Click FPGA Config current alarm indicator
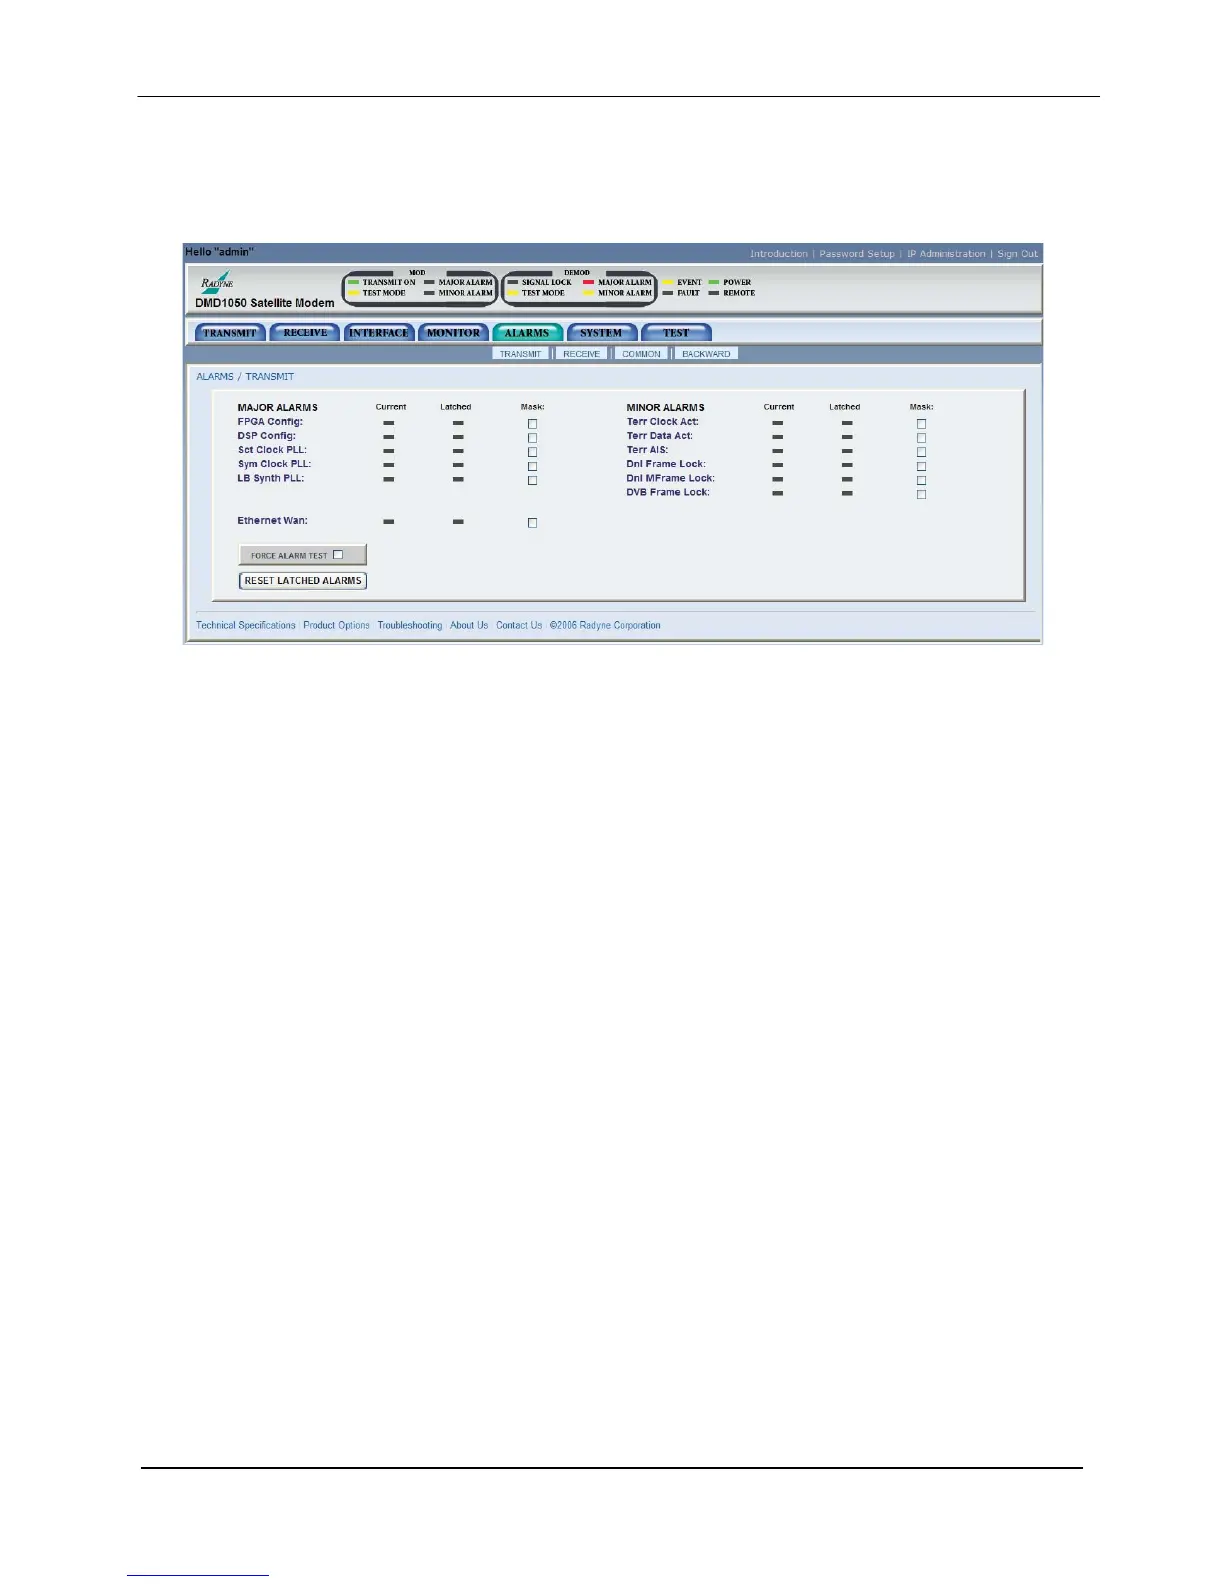1224x1584 pixels. (388, 423)
